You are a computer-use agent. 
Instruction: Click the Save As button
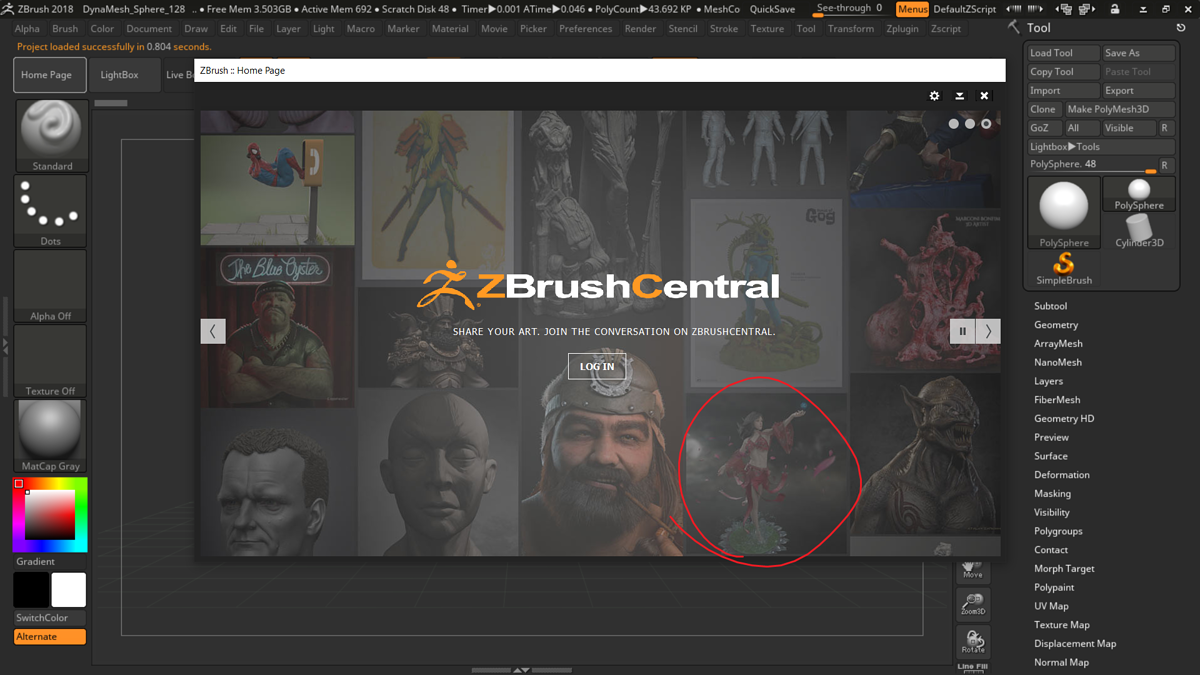pyautogui.click(x=1139, y=53)
